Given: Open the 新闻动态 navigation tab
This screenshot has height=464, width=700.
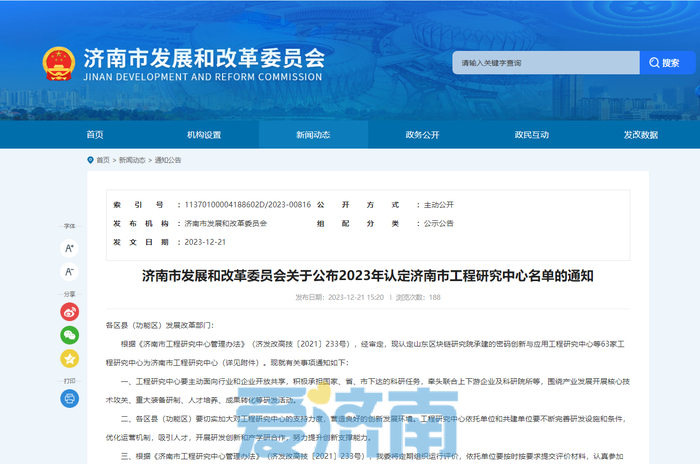Looking at the screenshot, I should pos(313,134).
